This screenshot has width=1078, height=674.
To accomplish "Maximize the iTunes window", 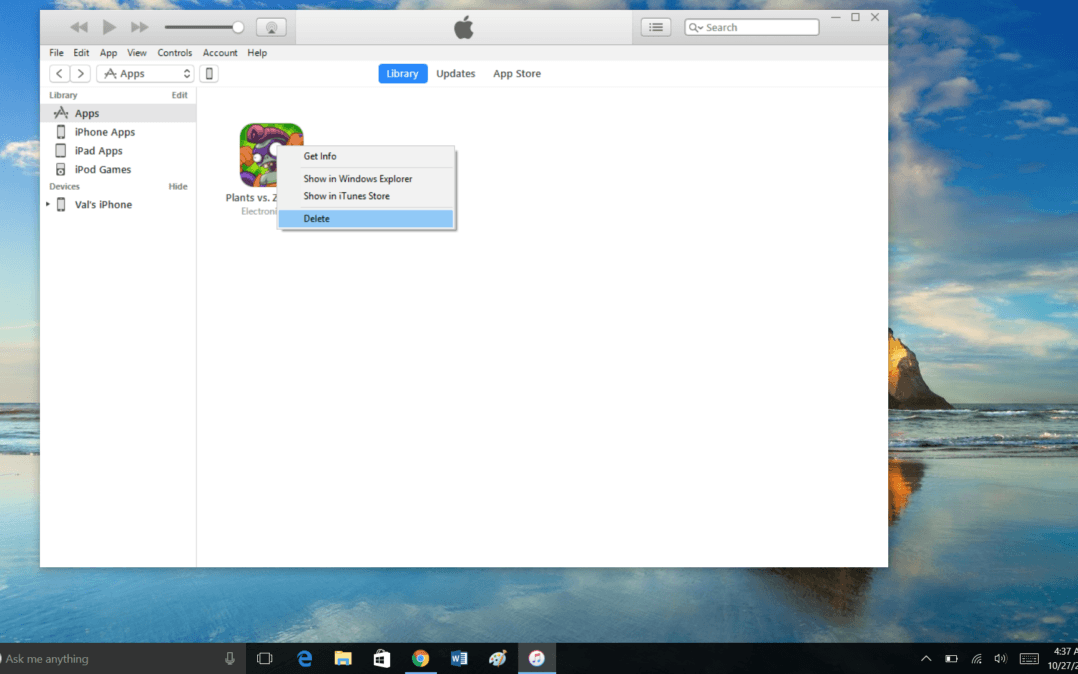I will point(855,17).
